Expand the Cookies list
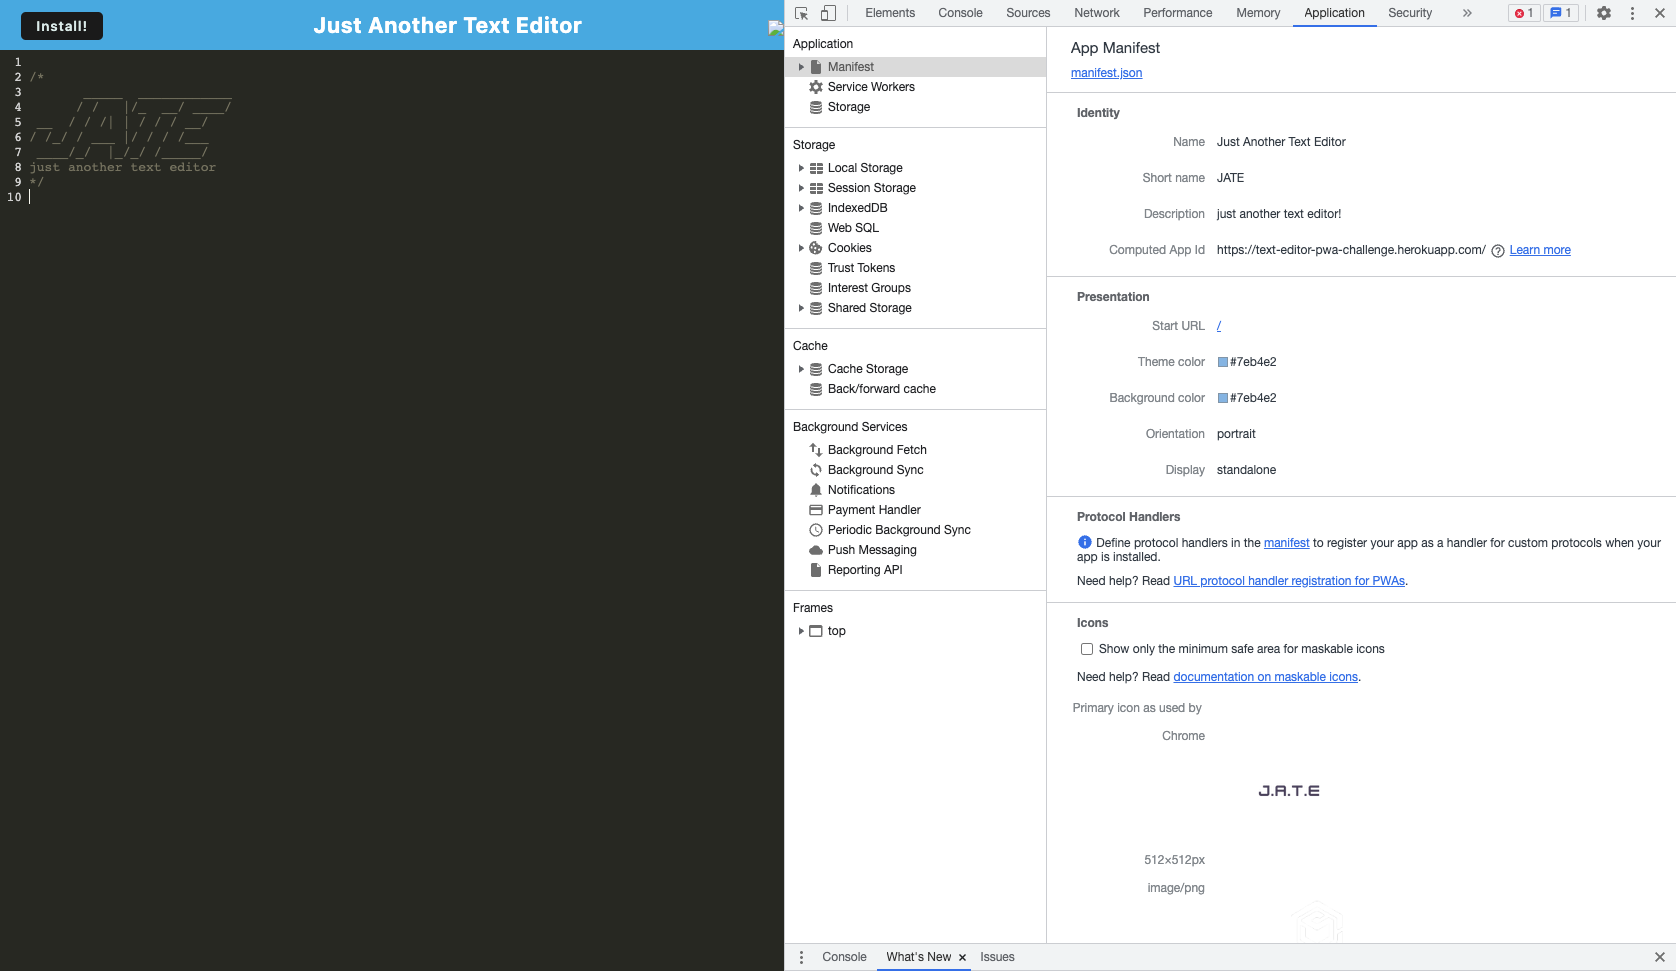This screenshot has height=971, width=1676. tap(801, 248)
